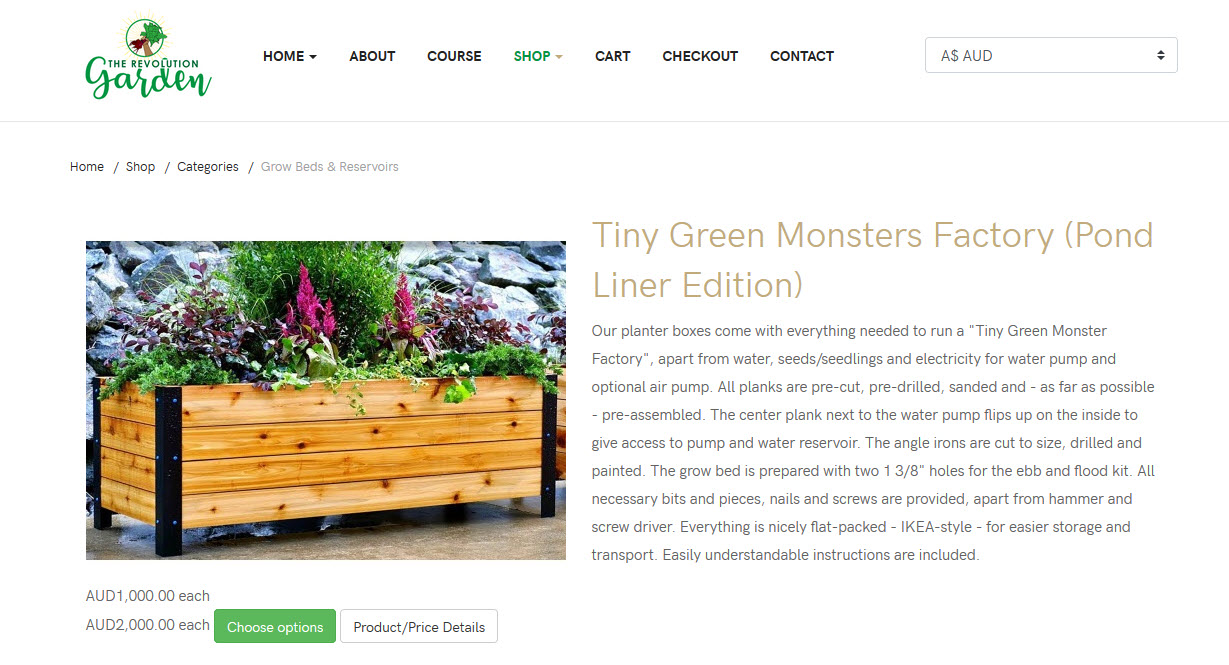Click the green Choose options button
1229x665 pixels.
tap(275, 627)
